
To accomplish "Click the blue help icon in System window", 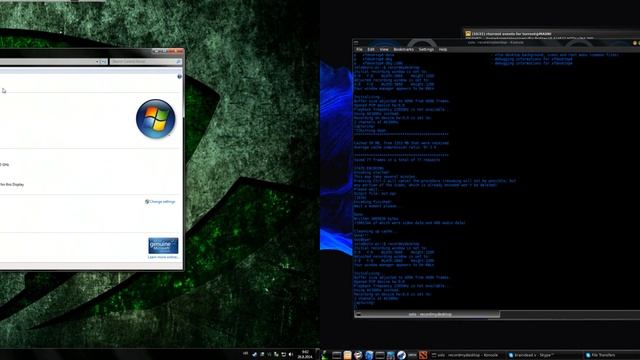I will [x=179, y=76].
